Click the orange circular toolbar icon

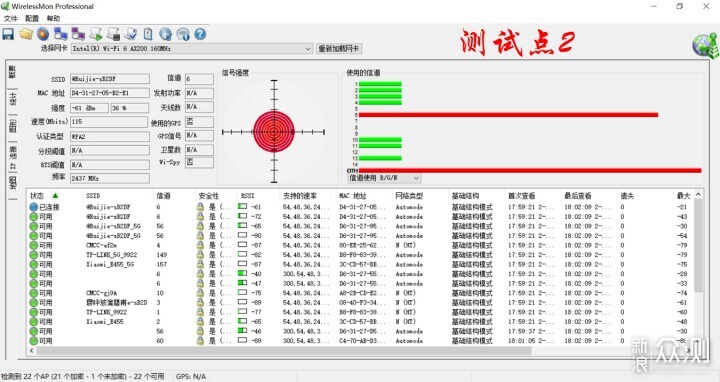43,34
